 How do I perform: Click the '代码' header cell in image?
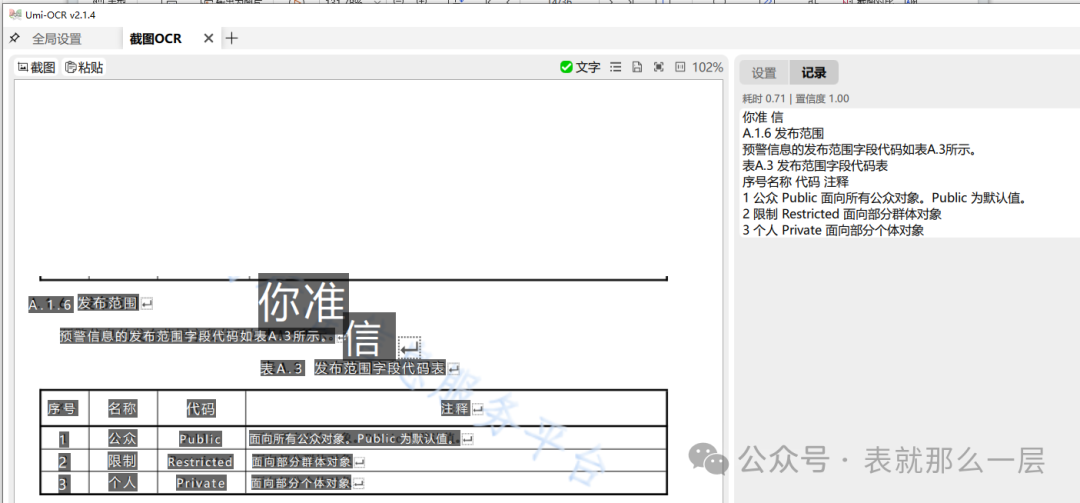point(200,409)
